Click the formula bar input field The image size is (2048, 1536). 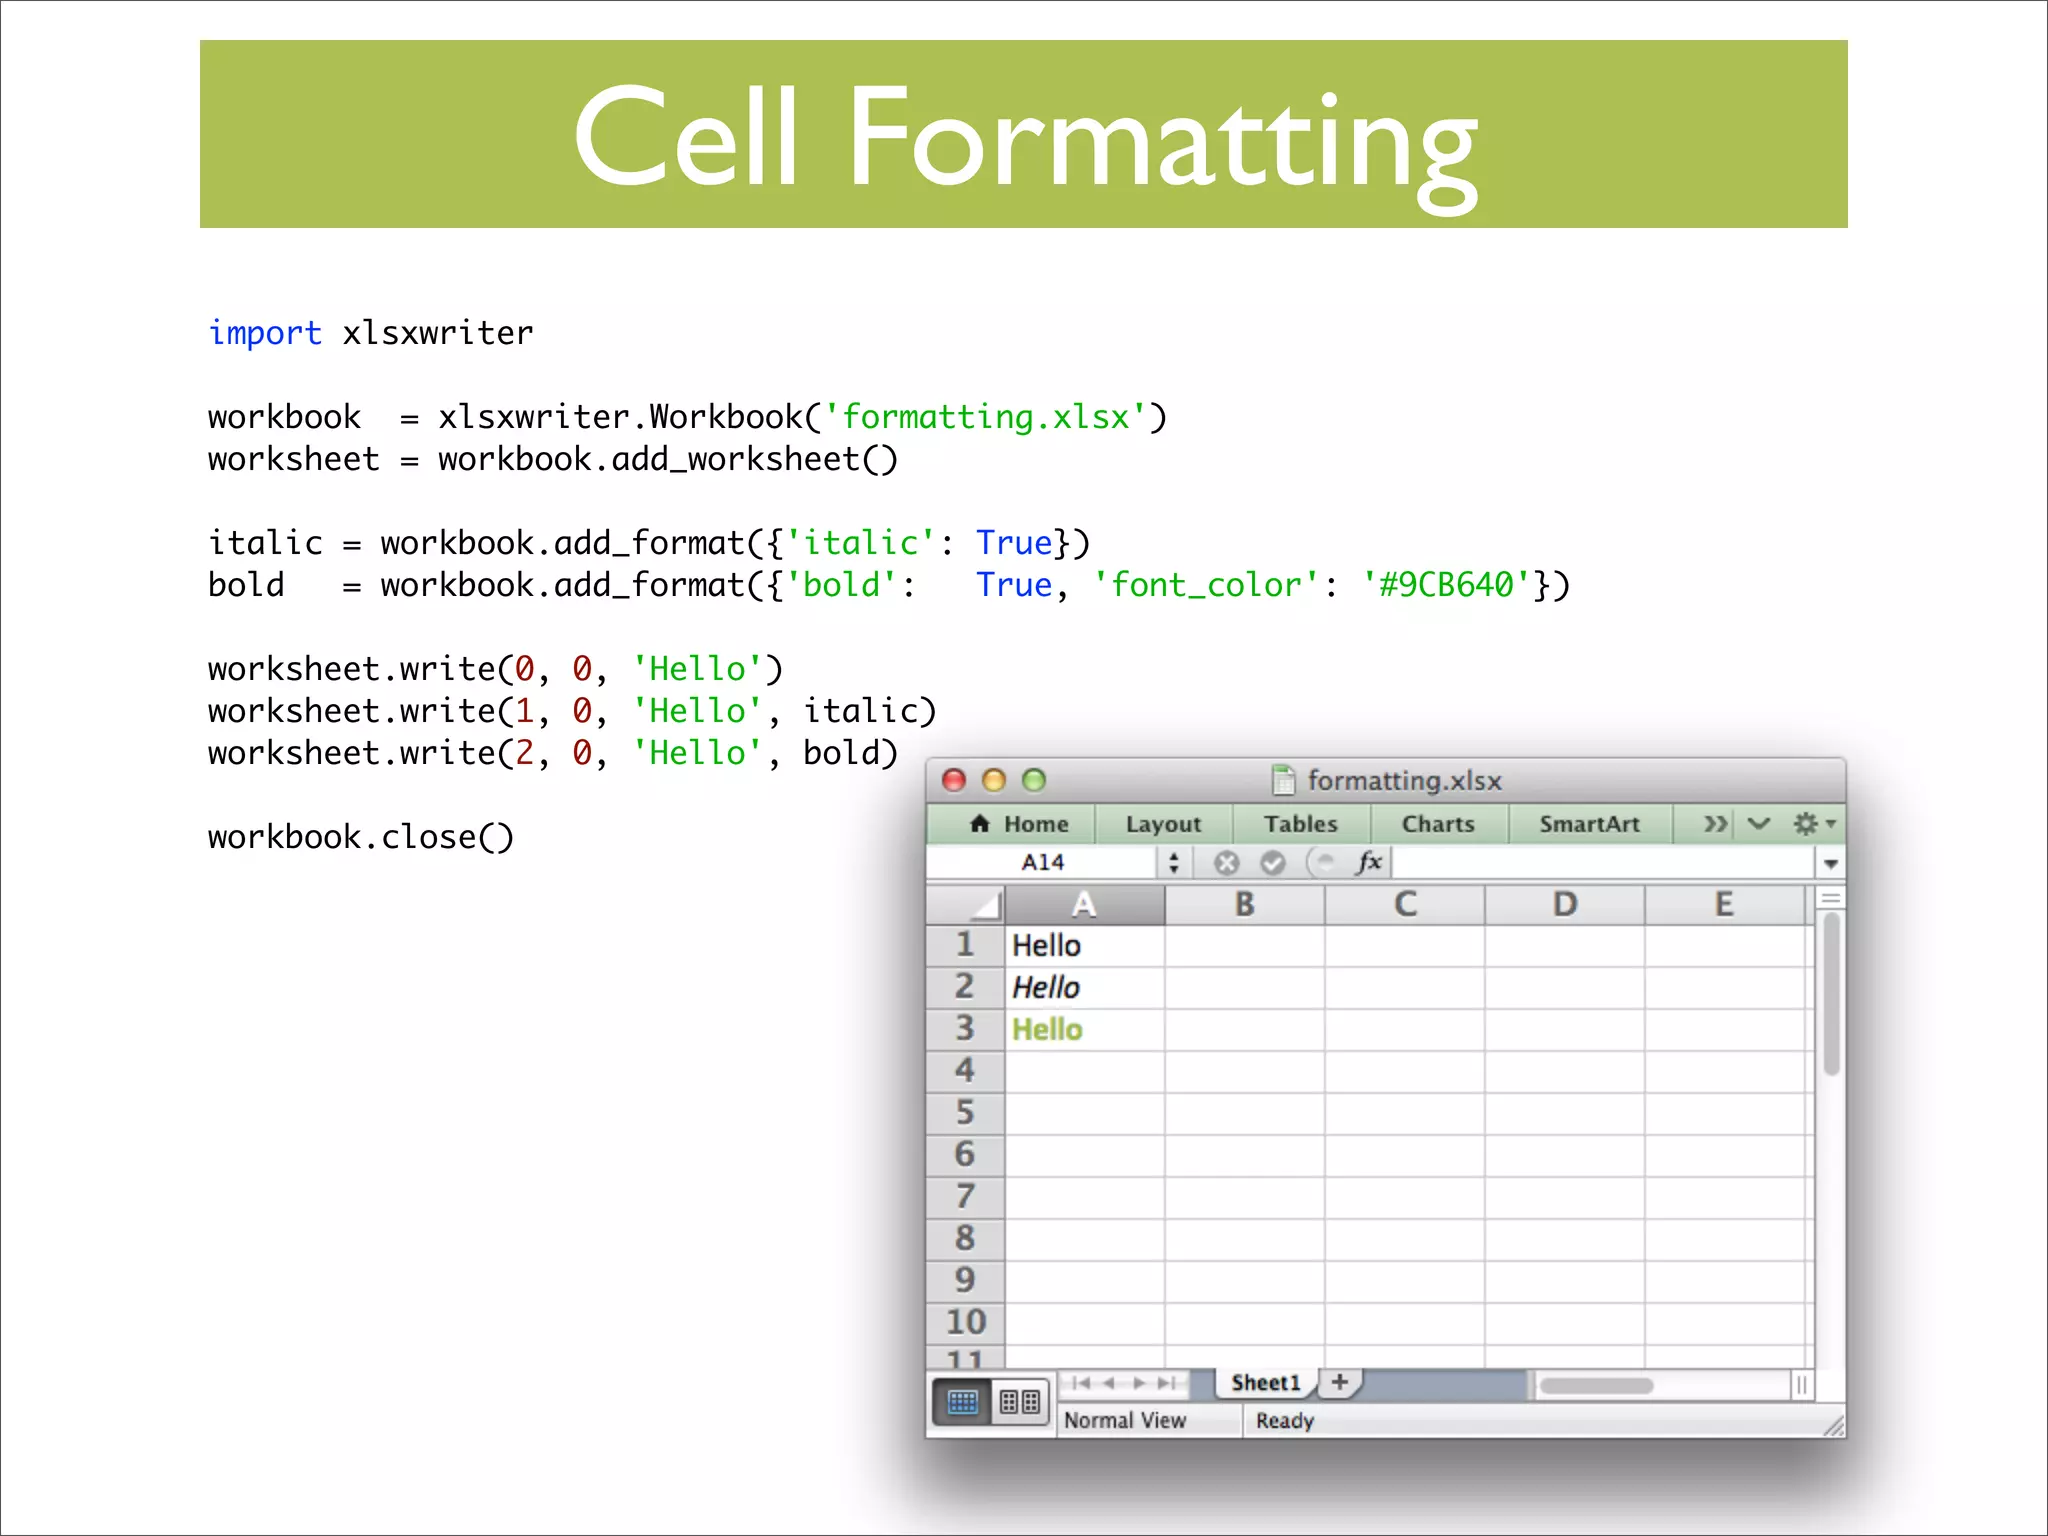pyautogui.click(x=1602, y=862)
